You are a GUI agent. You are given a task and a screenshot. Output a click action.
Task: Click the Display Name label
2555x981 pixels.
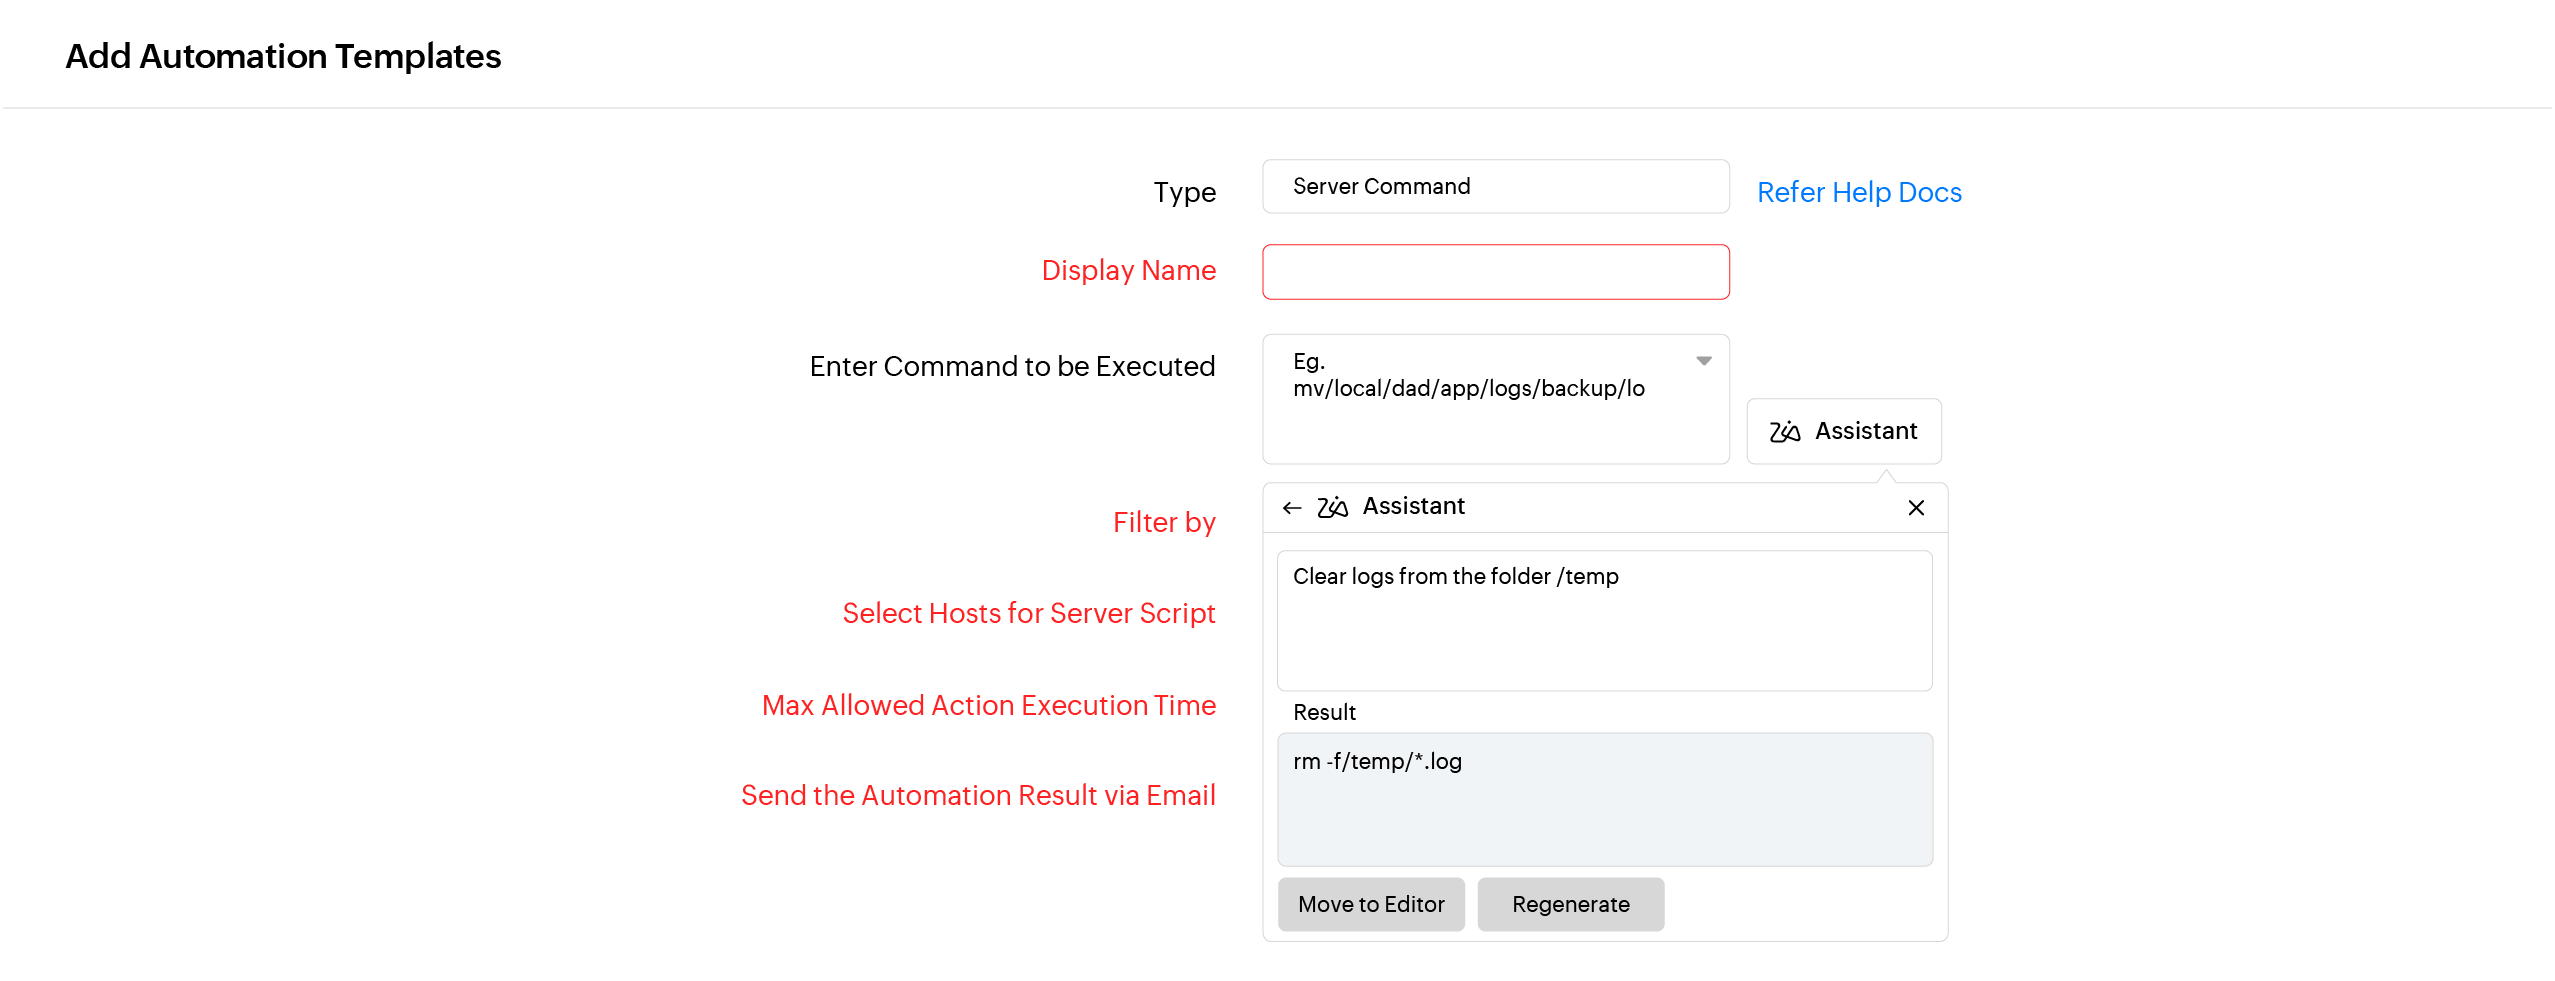pyautogui.click(x=1128, y=270)
